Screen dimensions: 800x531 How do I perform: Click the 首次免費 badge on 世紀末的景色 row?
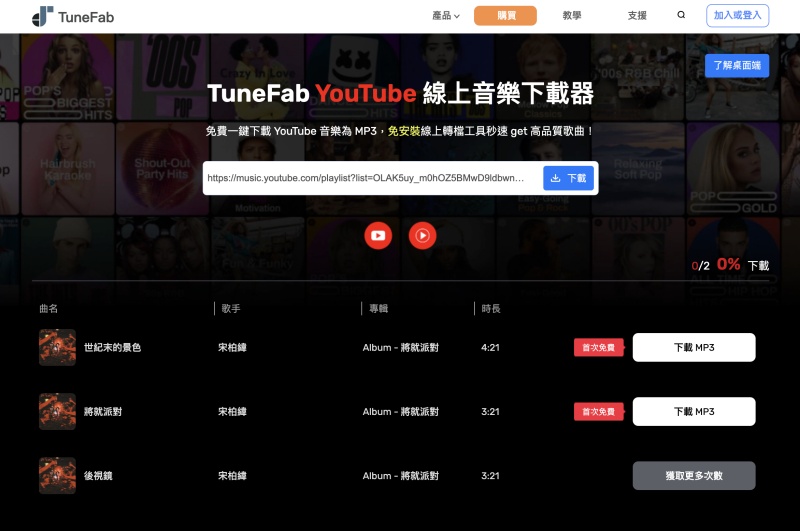(598, 347)
